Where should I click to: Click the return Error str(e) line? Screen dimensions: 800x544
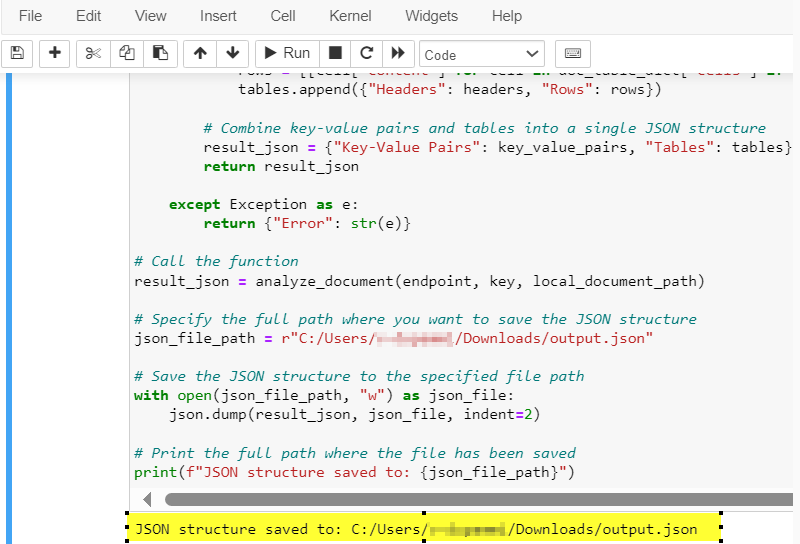[307, 224]
